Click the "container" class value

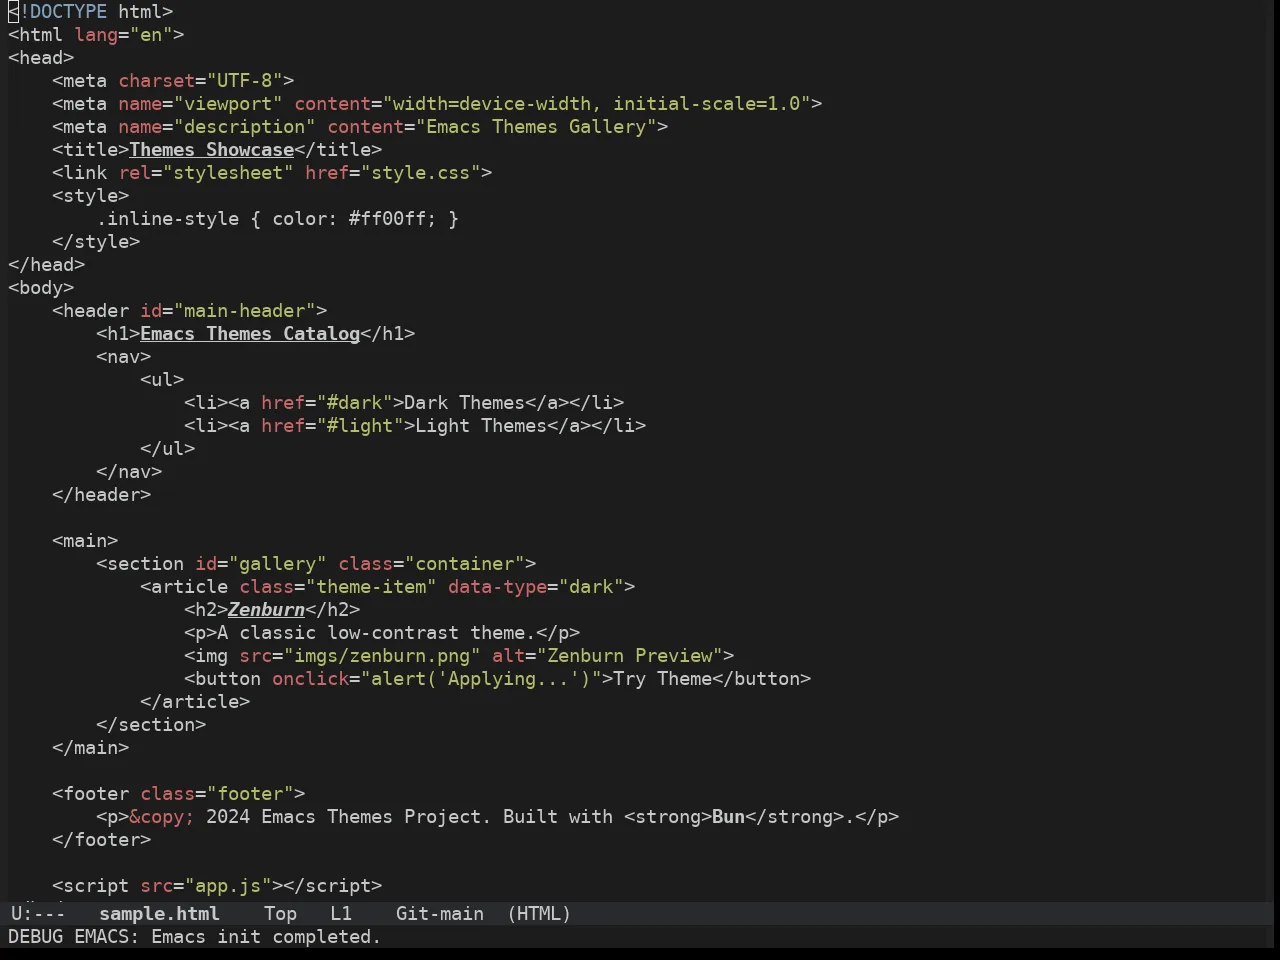(464, 564)
